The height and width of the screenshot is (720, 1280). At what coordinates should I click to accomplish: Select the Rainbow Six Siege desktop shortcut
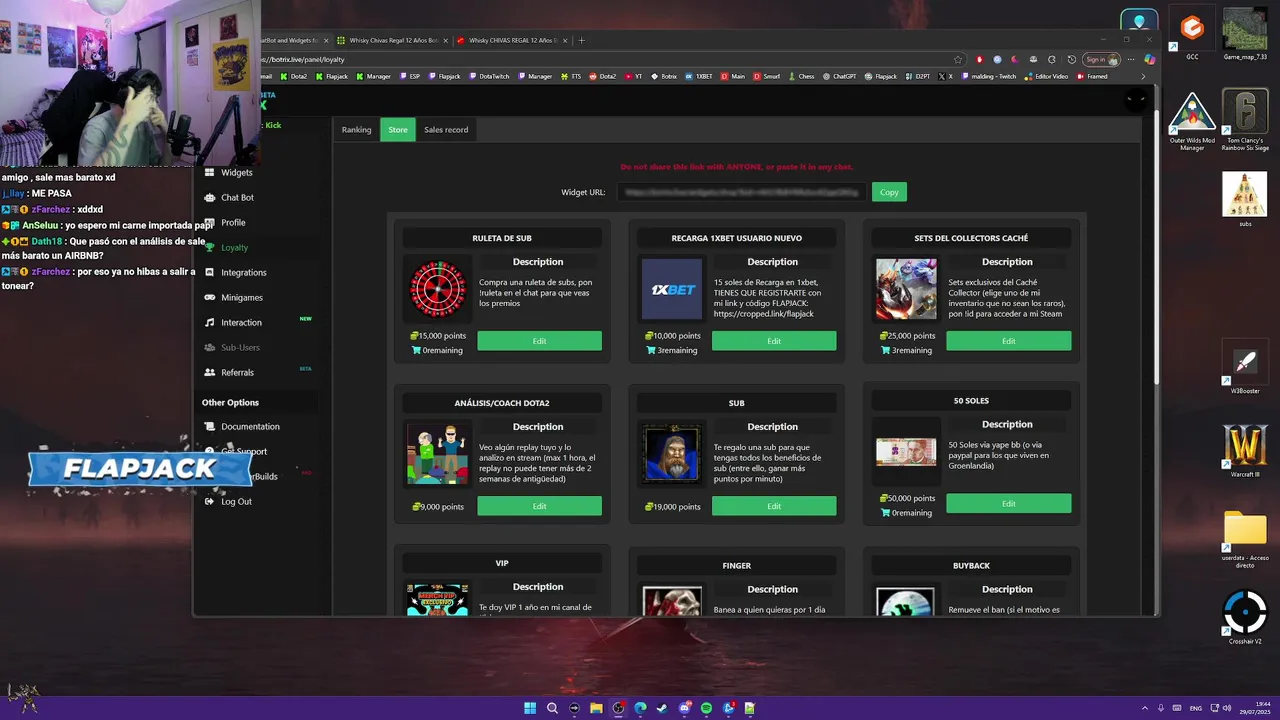[1245, 121]
